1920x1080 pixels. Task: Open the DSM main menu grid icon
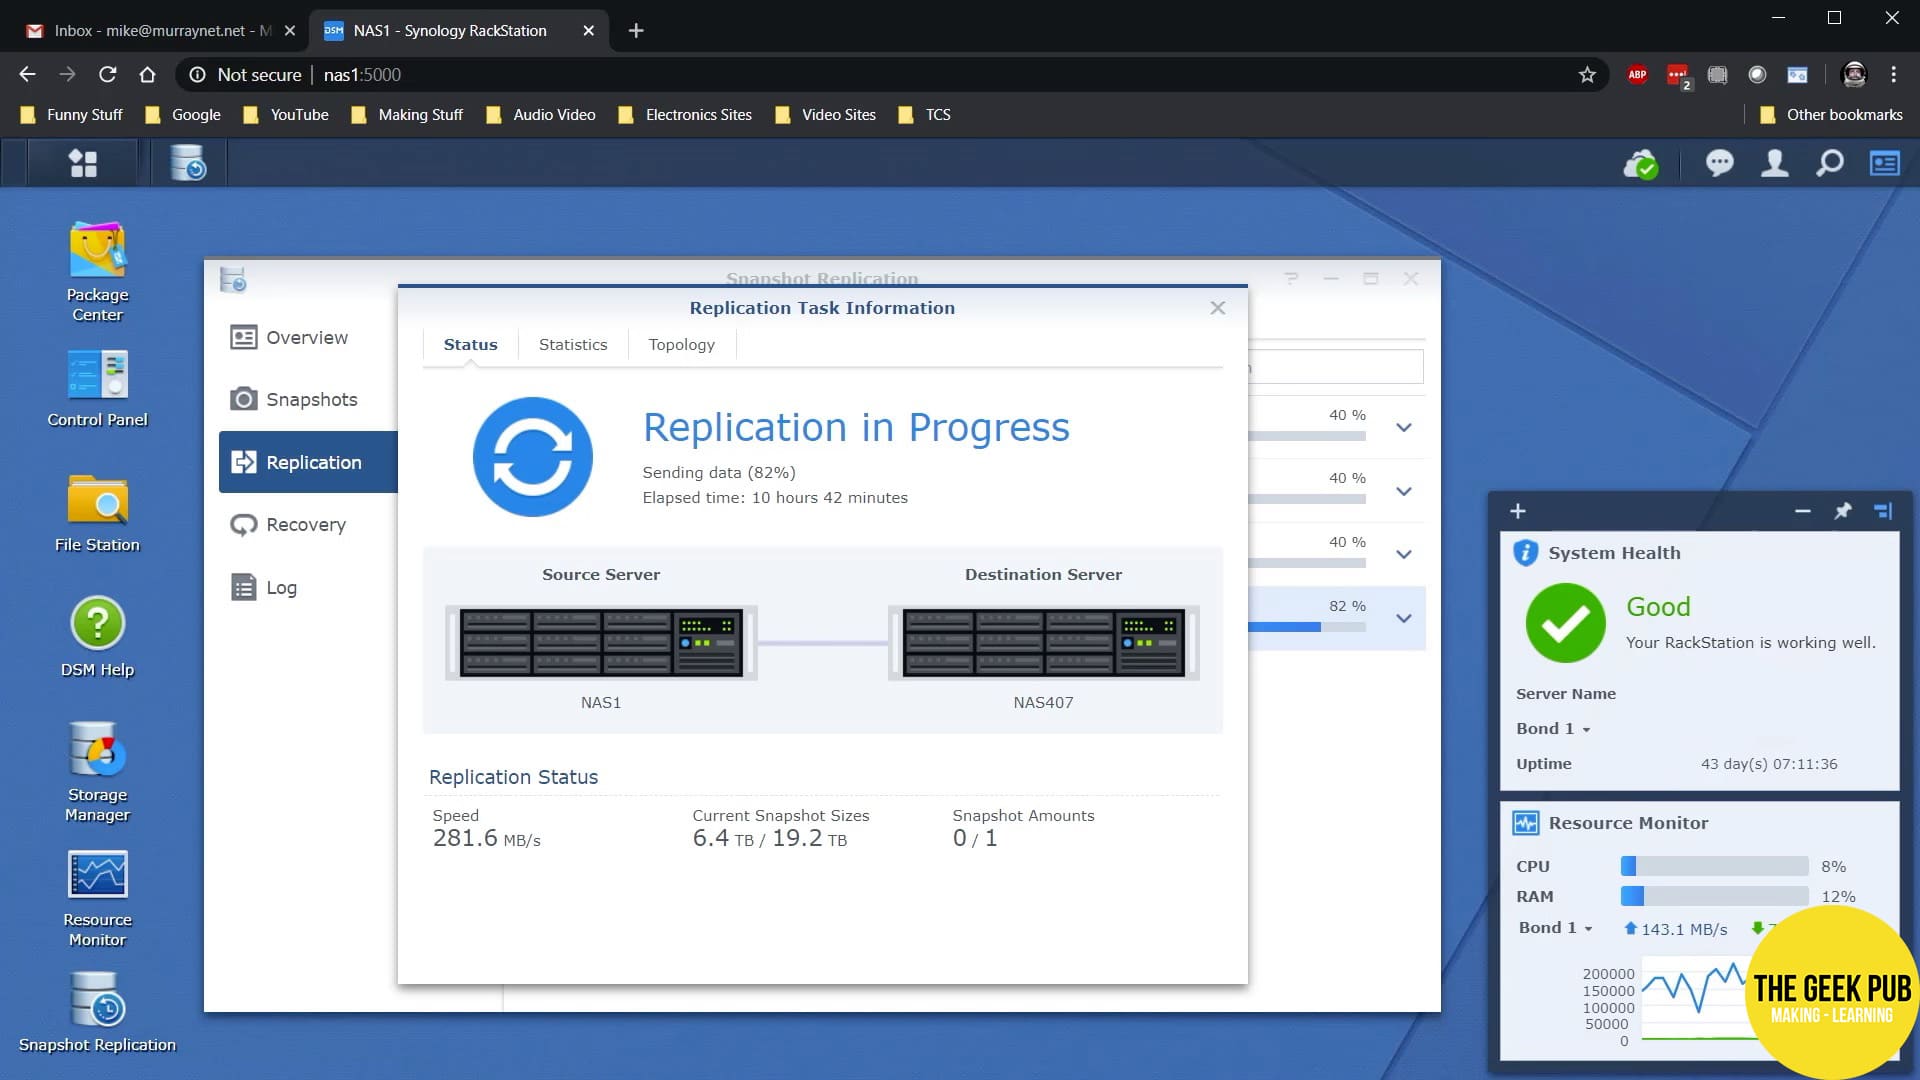pyautogui.click(x=82, y=162)
